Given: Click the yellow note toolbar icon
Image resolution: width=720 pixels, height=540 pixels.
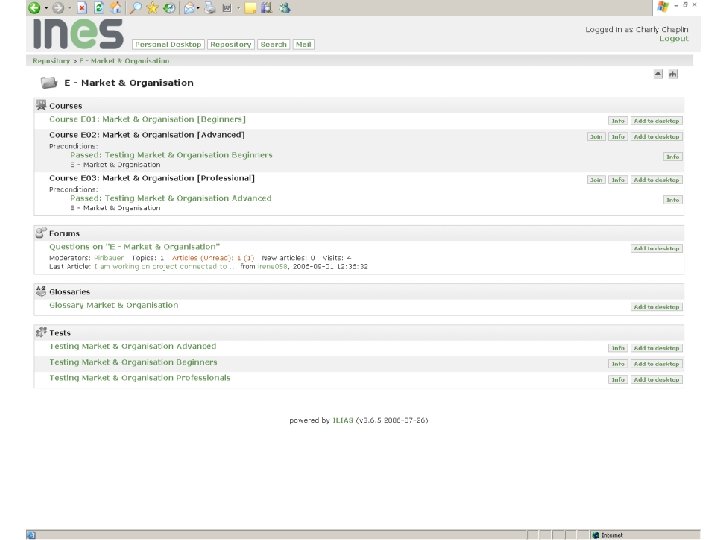Looking at the screenshot, I should (250, 8).
